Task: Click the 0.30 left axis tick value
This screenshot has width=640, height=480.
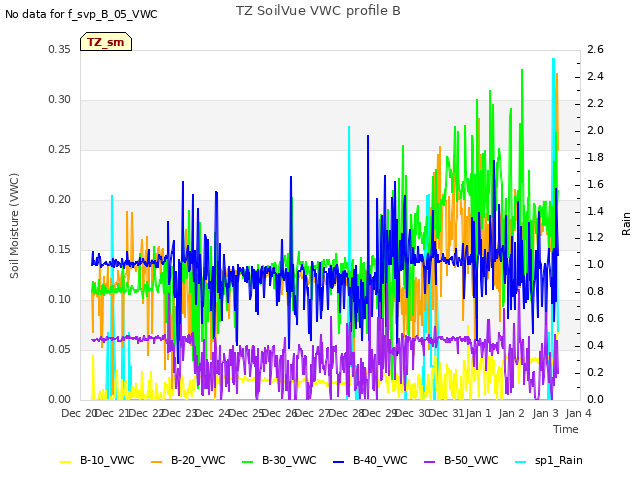Action: [x=60, y=100]
